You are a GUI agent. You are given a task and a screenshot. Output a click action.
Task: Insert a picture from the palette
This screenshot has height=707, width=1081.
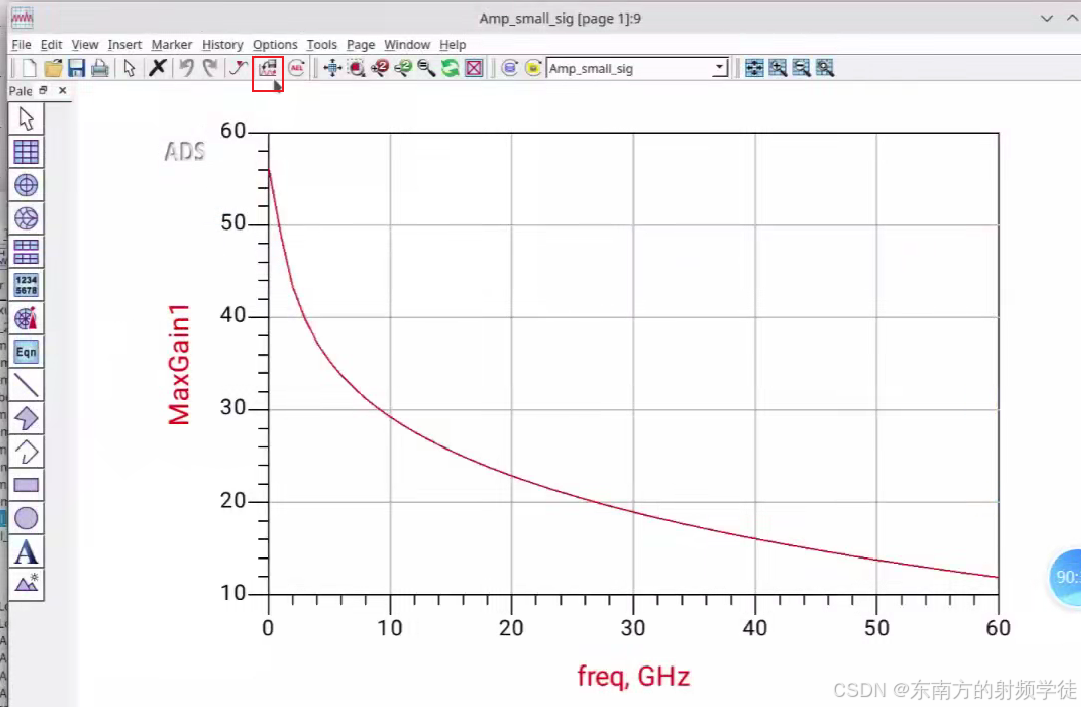coord(26,584)
